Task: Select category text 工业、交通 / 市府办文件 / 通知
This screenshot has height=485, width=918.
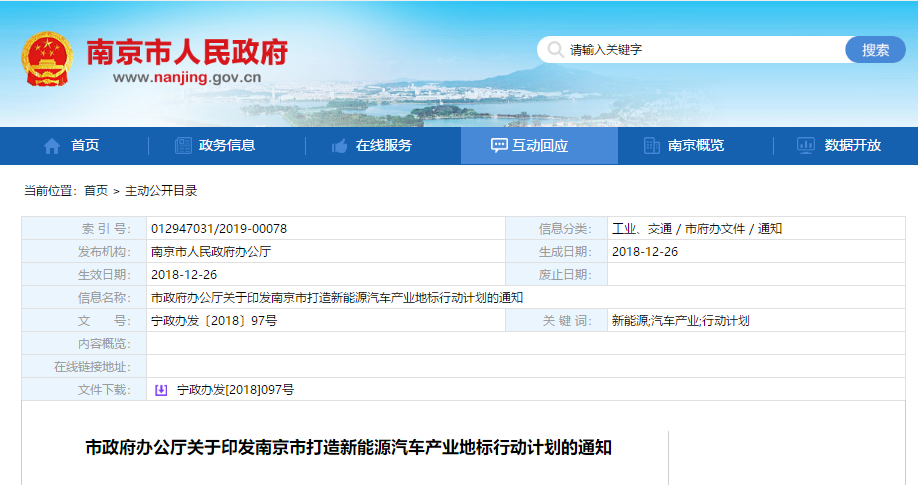Action: tap(697, 229)
